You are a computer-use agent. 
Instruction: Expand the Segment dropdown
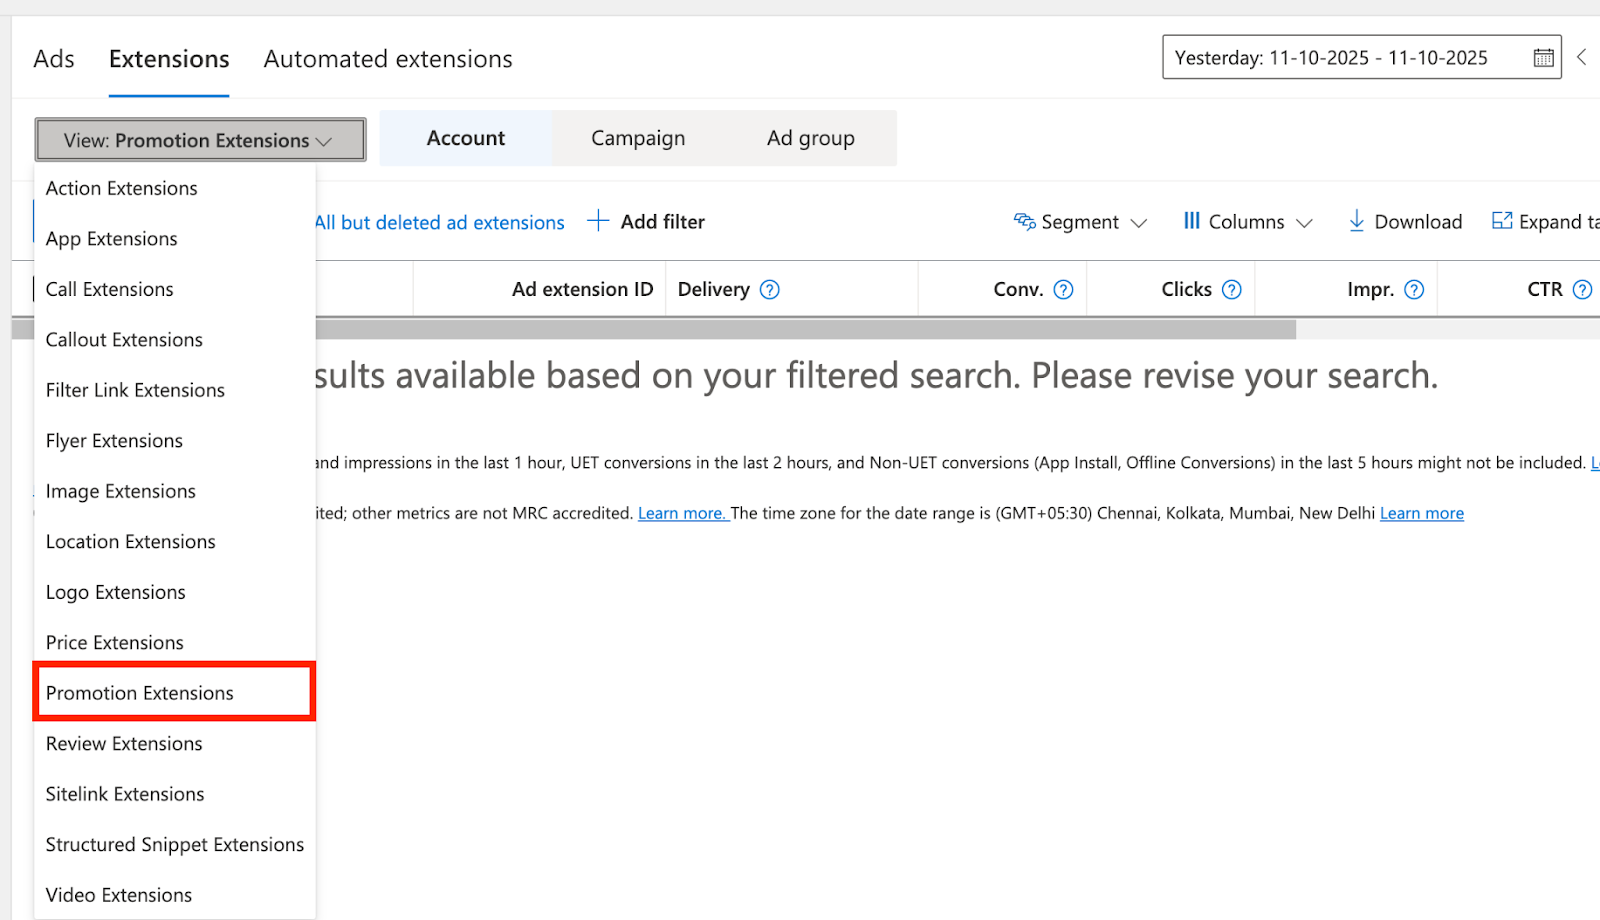1080,222
